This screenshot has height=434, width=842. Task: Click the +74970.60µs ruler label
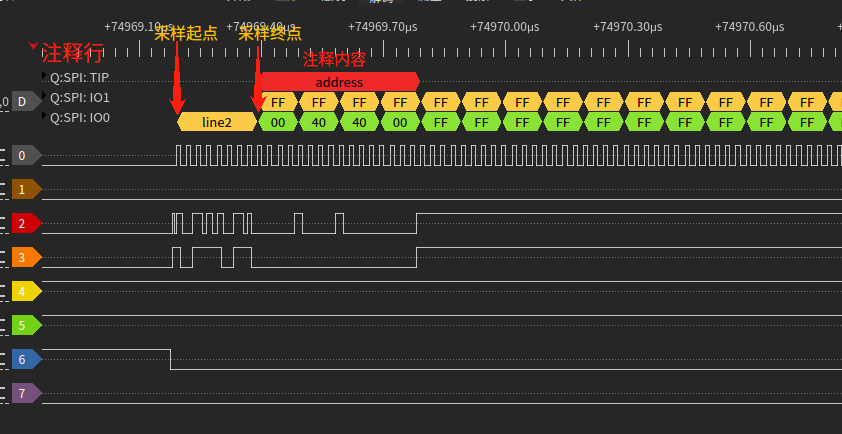coord(750,27)
